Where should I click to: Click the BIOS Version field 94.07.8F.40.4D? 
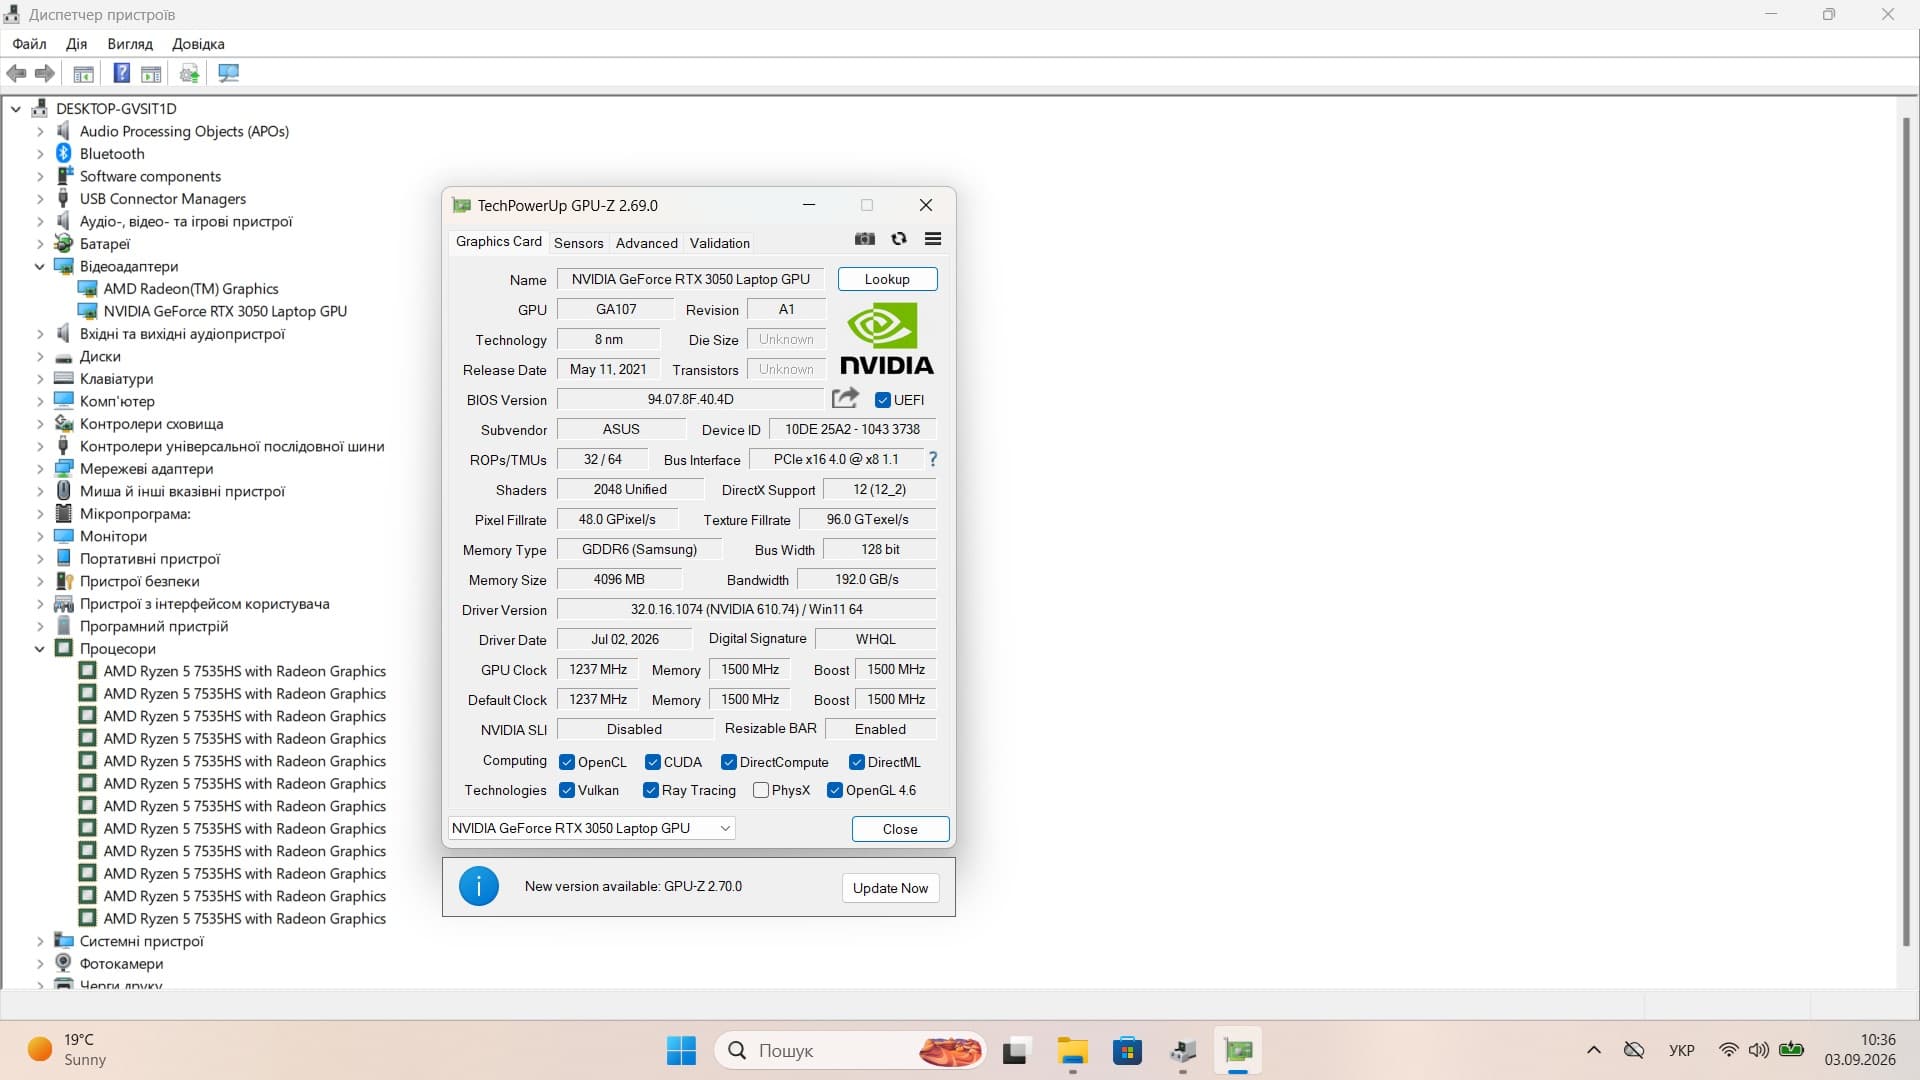690,399
